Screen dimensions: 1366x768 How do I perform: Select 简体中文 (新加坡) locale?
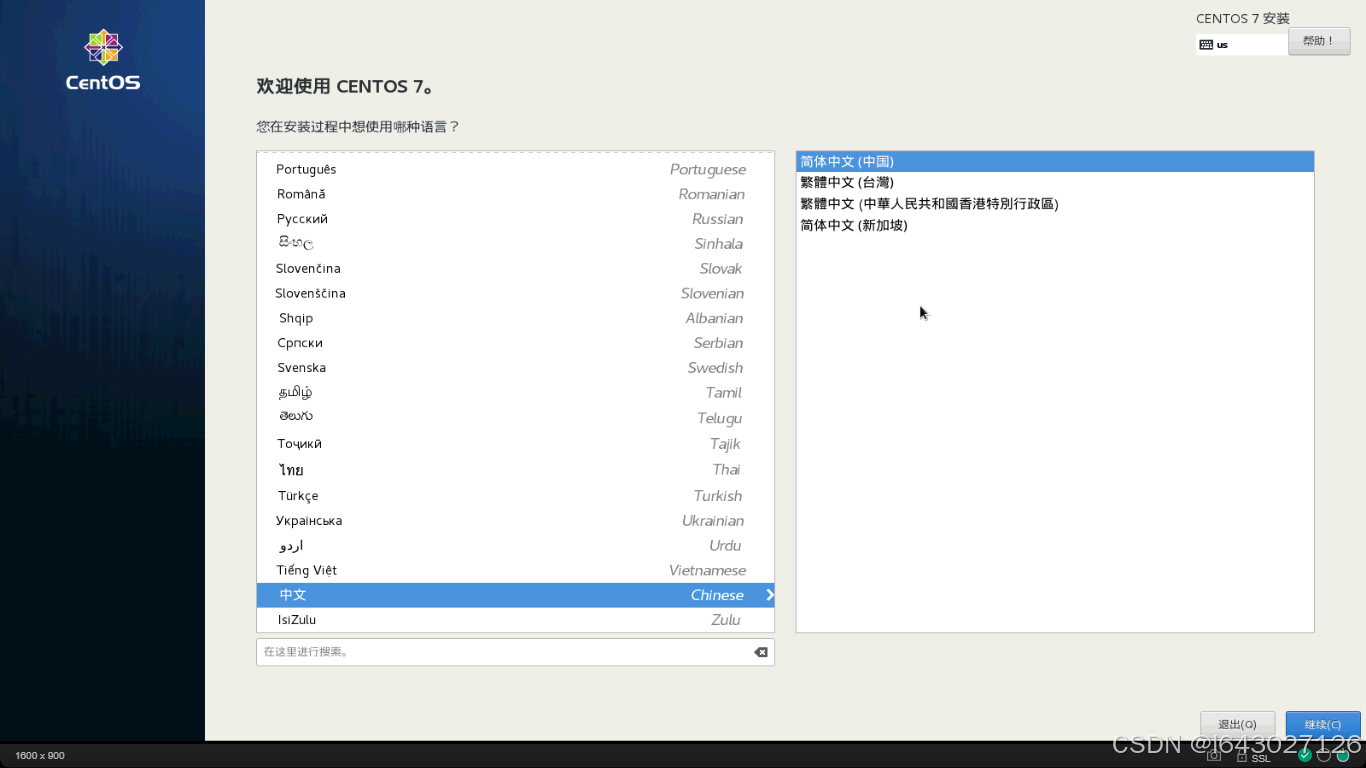click(1055, 226)
